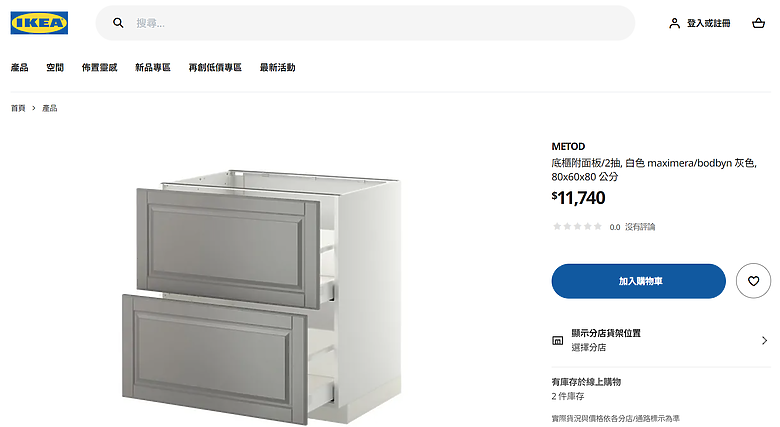Open 再創低價專區 menu item
This screenshot has height=427, width=780.
coord(215,67)
